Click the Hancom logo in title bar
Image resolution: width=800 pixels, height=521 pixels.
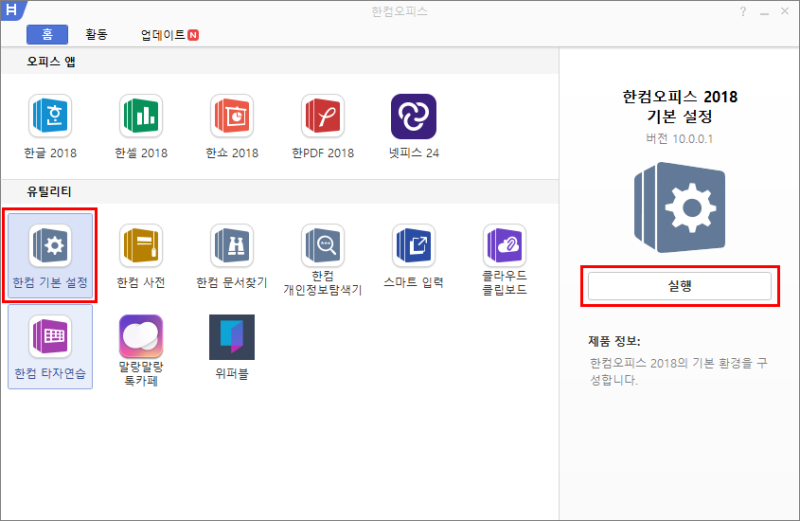11,10
